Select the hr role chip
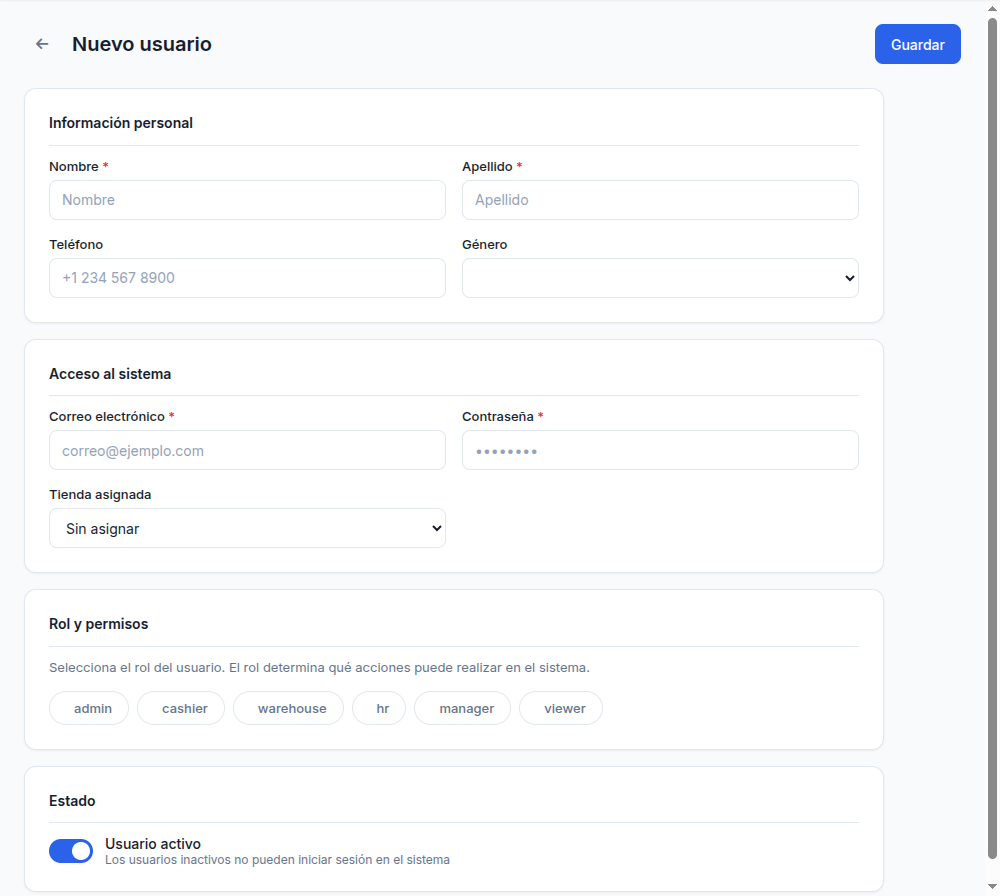 click(x=379, y=709)
